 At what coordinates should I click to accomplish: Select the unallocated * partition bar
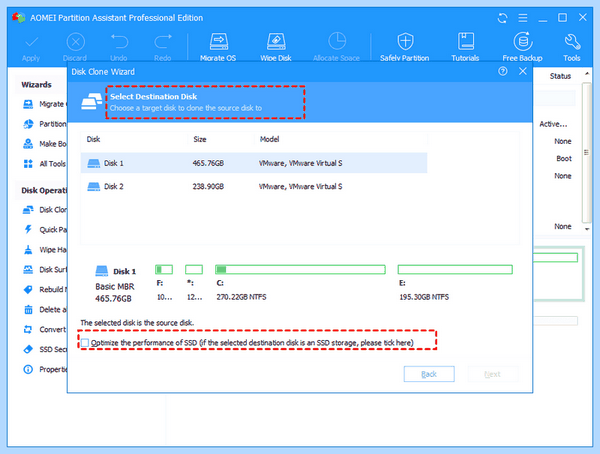pyautogui.click(x=194, y=269)
